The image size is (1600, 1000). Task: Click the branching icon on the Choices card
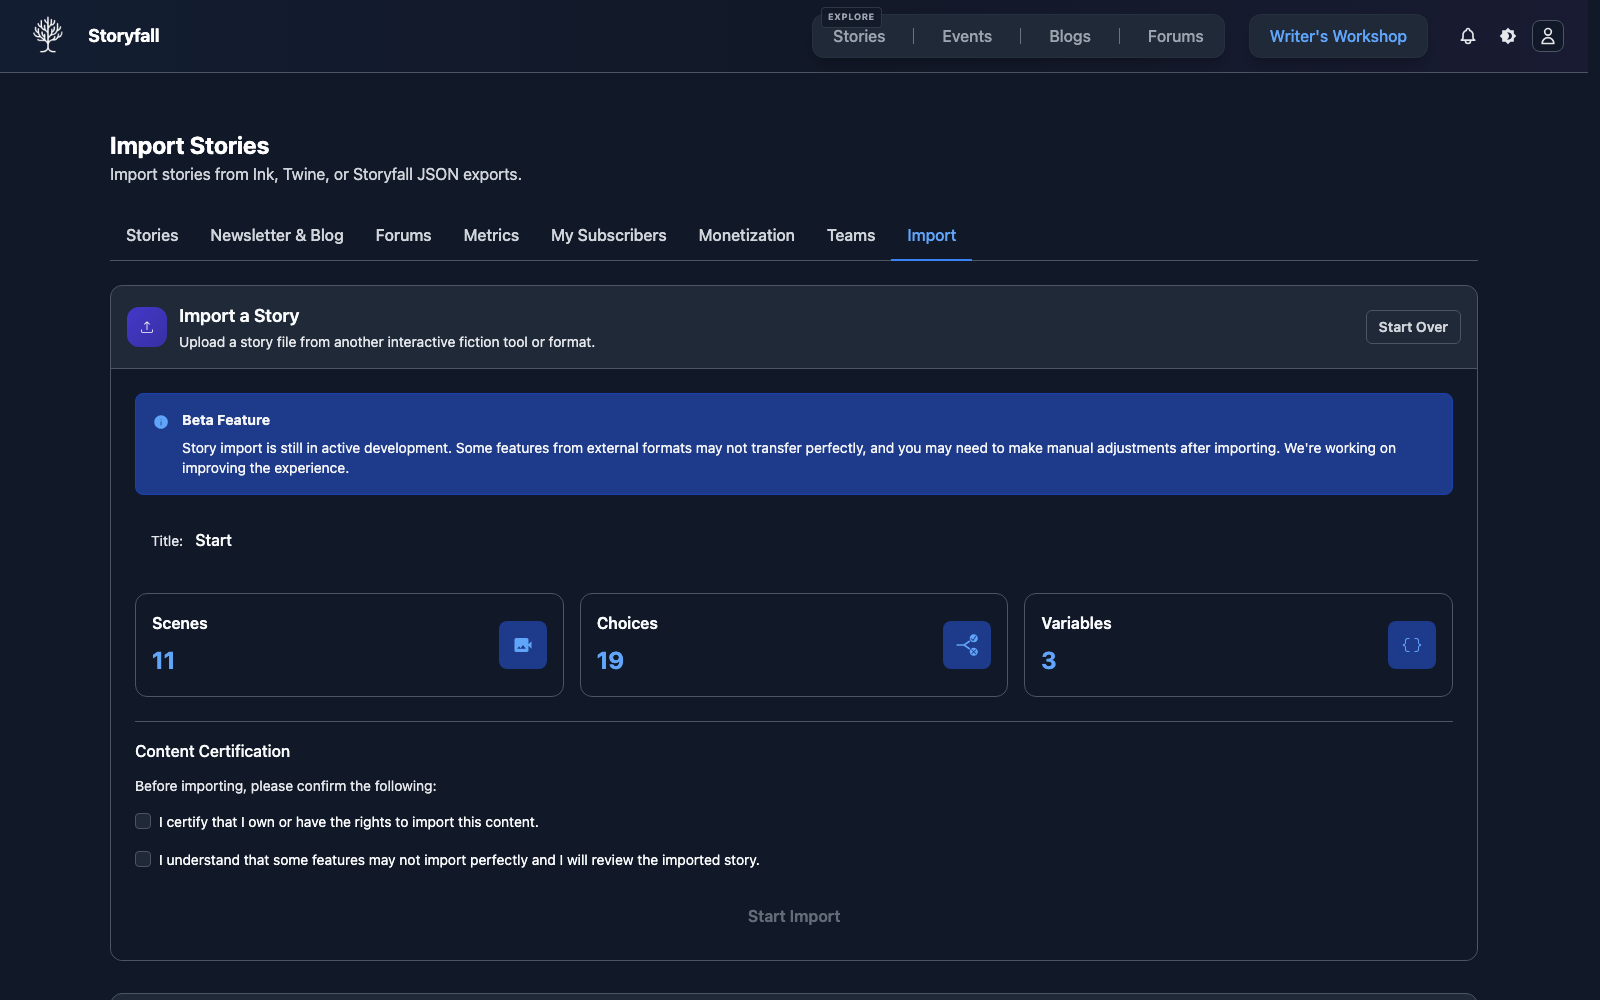tap(966, 645)
